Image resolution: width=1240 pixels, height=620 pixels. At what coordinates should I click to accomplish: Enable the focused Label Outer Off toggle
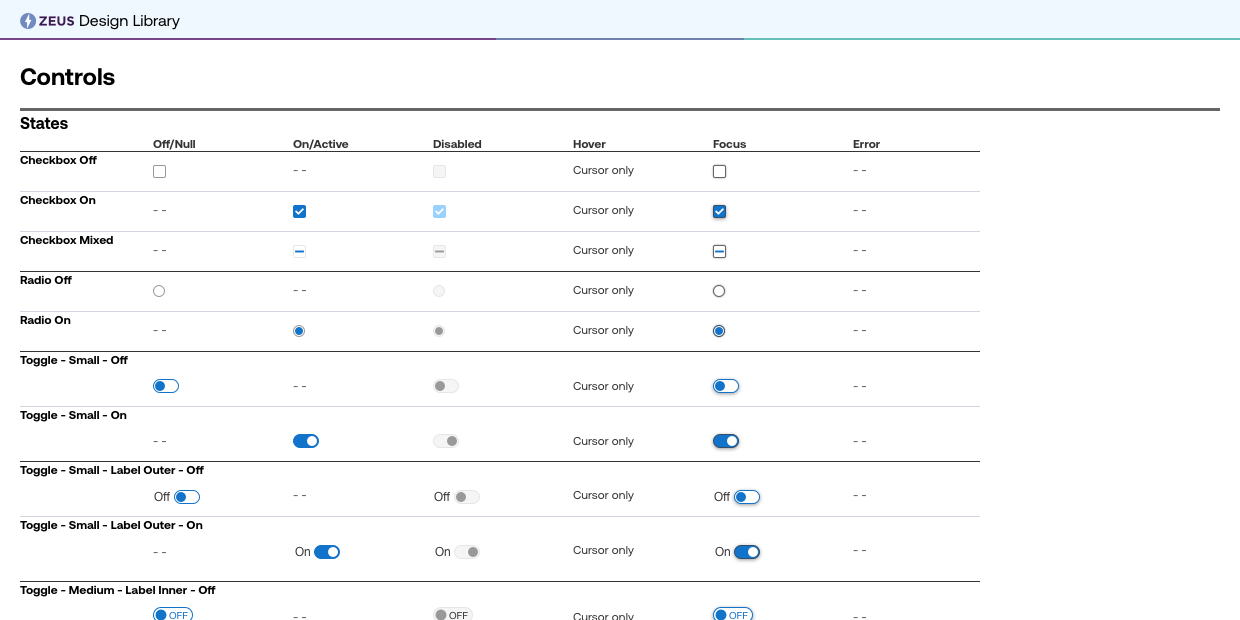point(747,497)
